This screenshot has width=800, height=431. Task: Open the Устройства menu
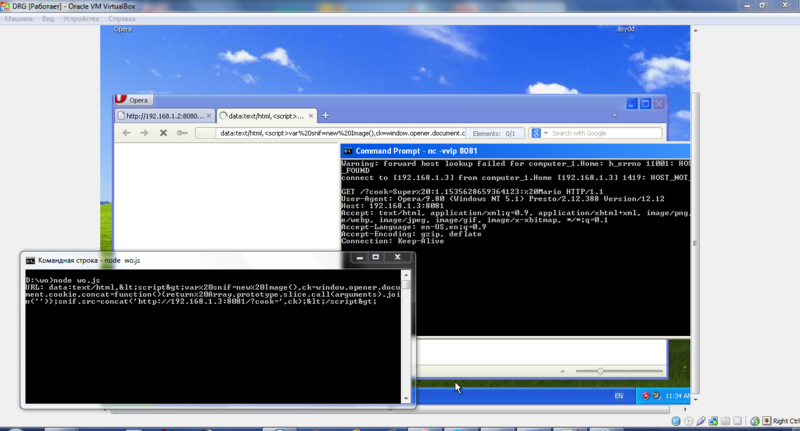[81, 19]
